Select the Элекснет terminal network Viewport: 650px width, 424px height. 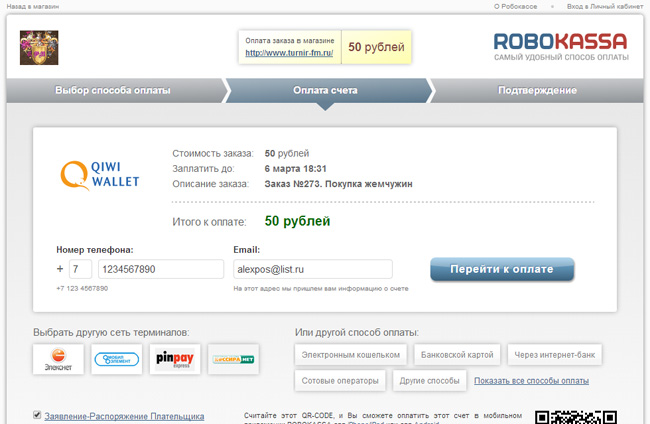(58, 359)
